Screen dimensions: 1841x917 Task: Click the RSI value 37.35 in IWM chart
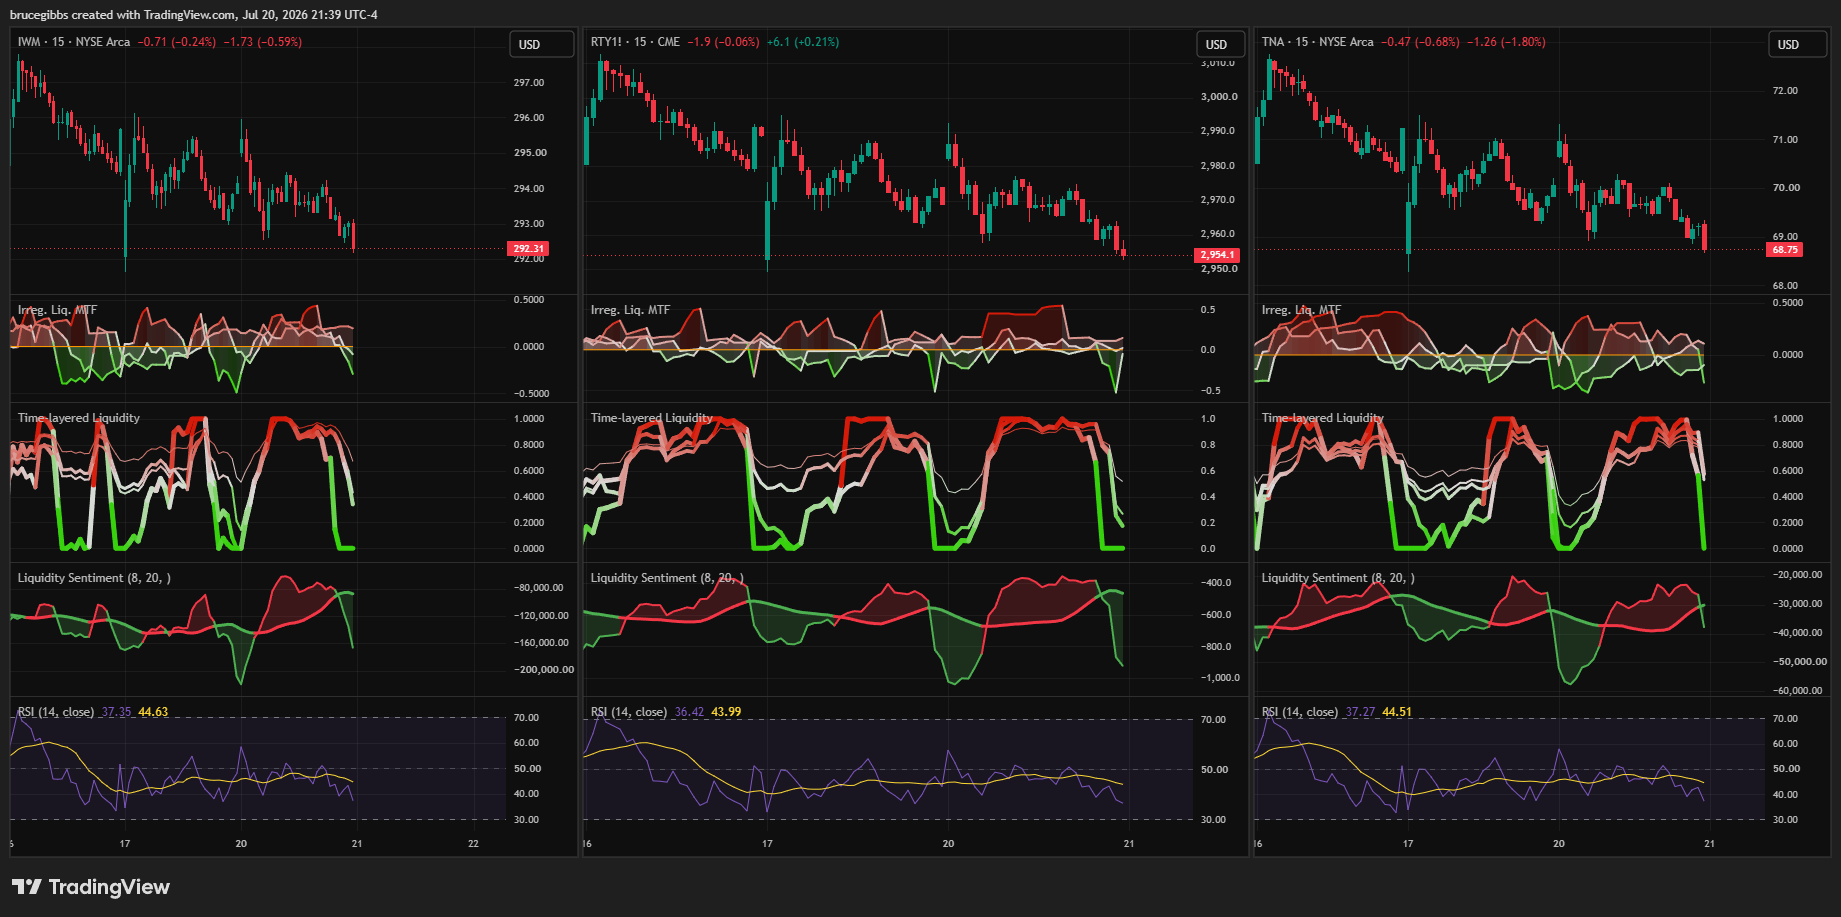click(x=116, y=712)
